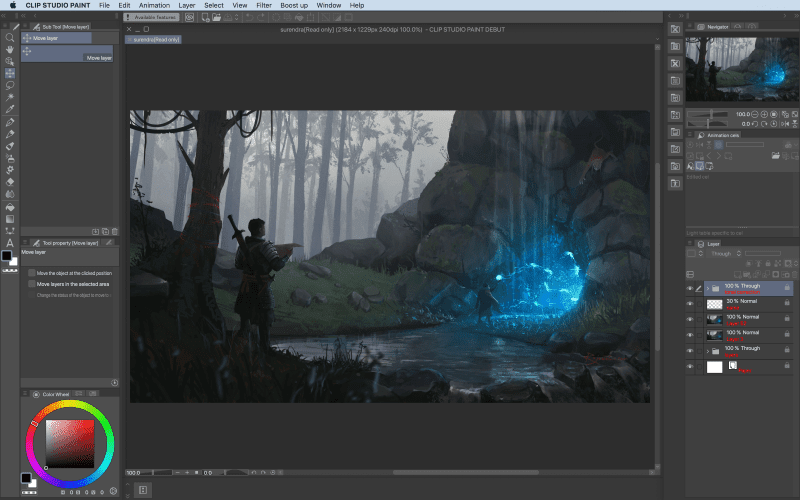Click the trash icon in the Sub Tool panel
The width and height of the screenshot is (800, 500).
point(114,232)
